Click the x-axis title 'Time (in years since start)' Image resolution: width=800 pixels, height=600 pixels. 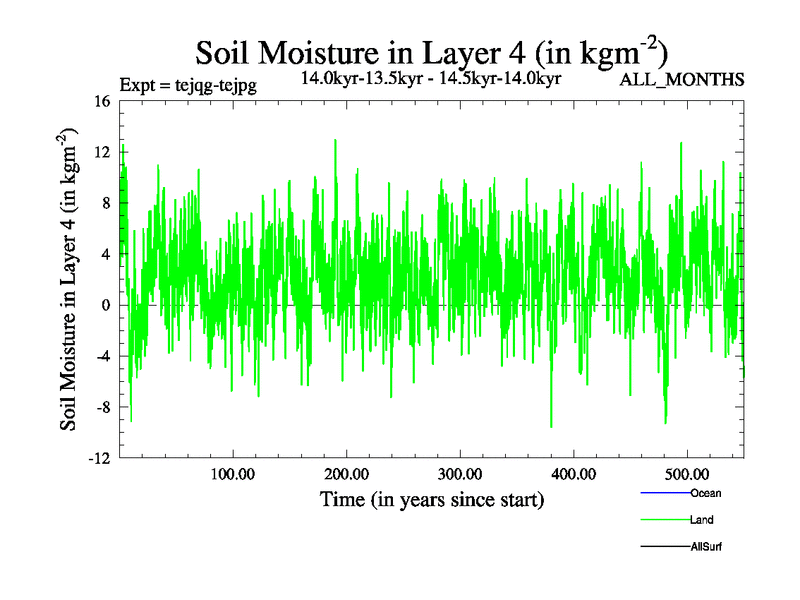click(432, 499)
